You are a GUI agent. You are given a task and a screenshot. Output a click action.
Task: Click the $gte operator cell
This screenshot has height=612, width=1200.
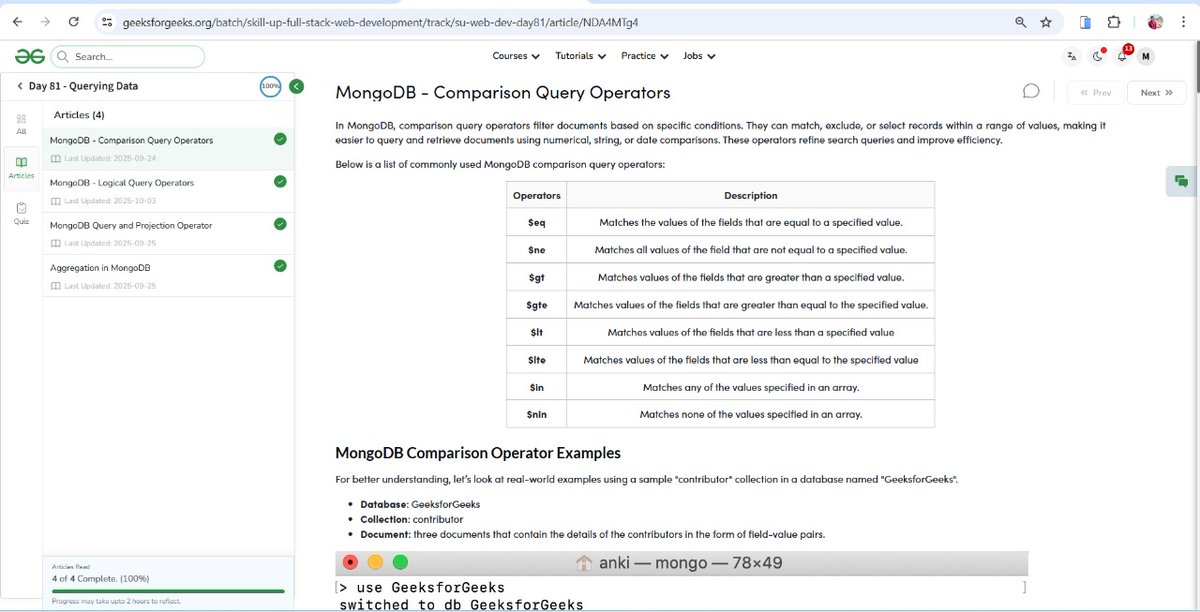536,305
